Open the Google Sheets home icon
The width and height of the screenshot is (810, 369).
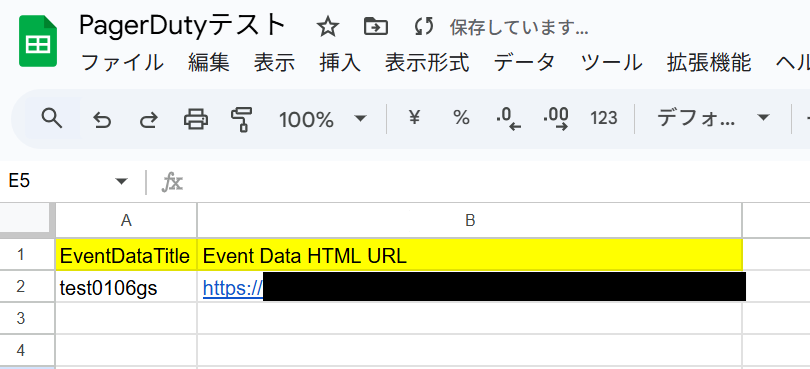pyautogui.click(x=38, y=41)
